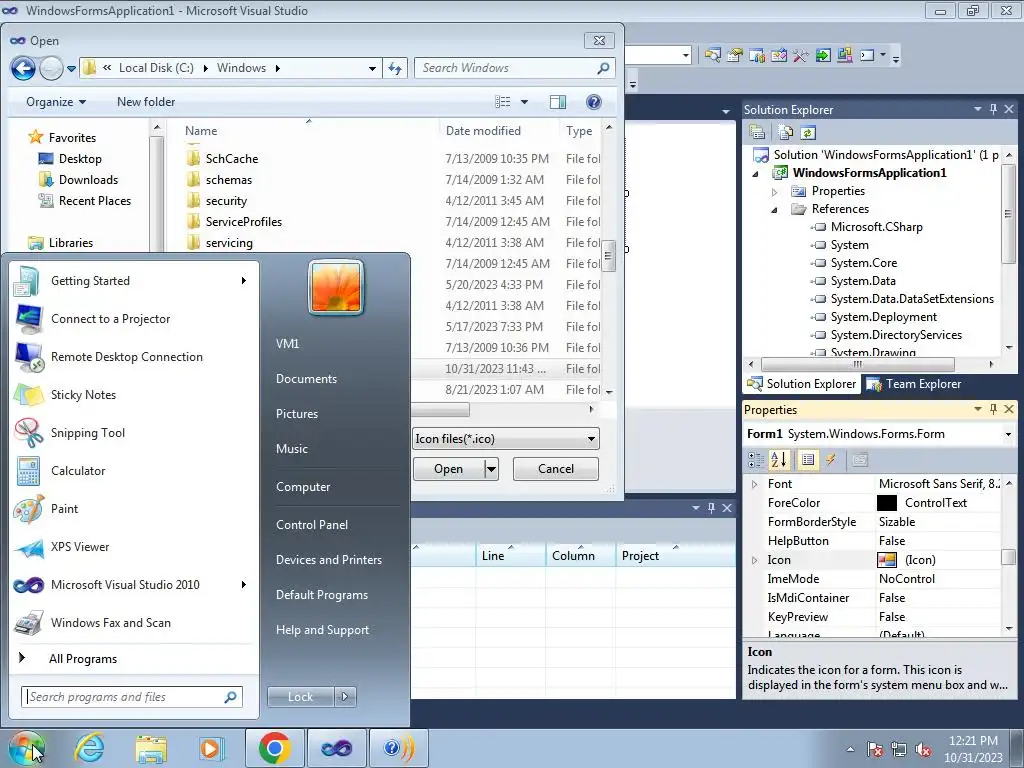Viewport: 1024px width, 768px height.
Task: Click the Visual Studio taskbar icon
Action: point(336,748)
